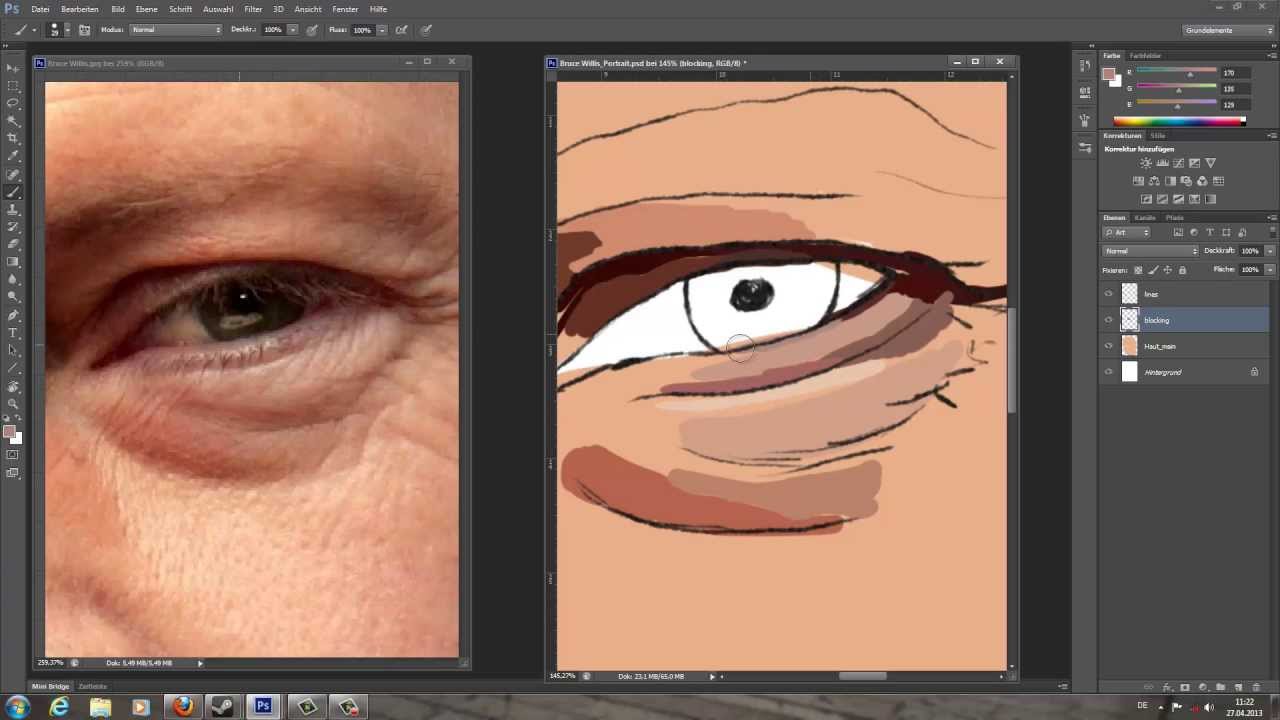Select the Gradient tool
Screen dimensions: 1280x720
[x=13, y=262]
